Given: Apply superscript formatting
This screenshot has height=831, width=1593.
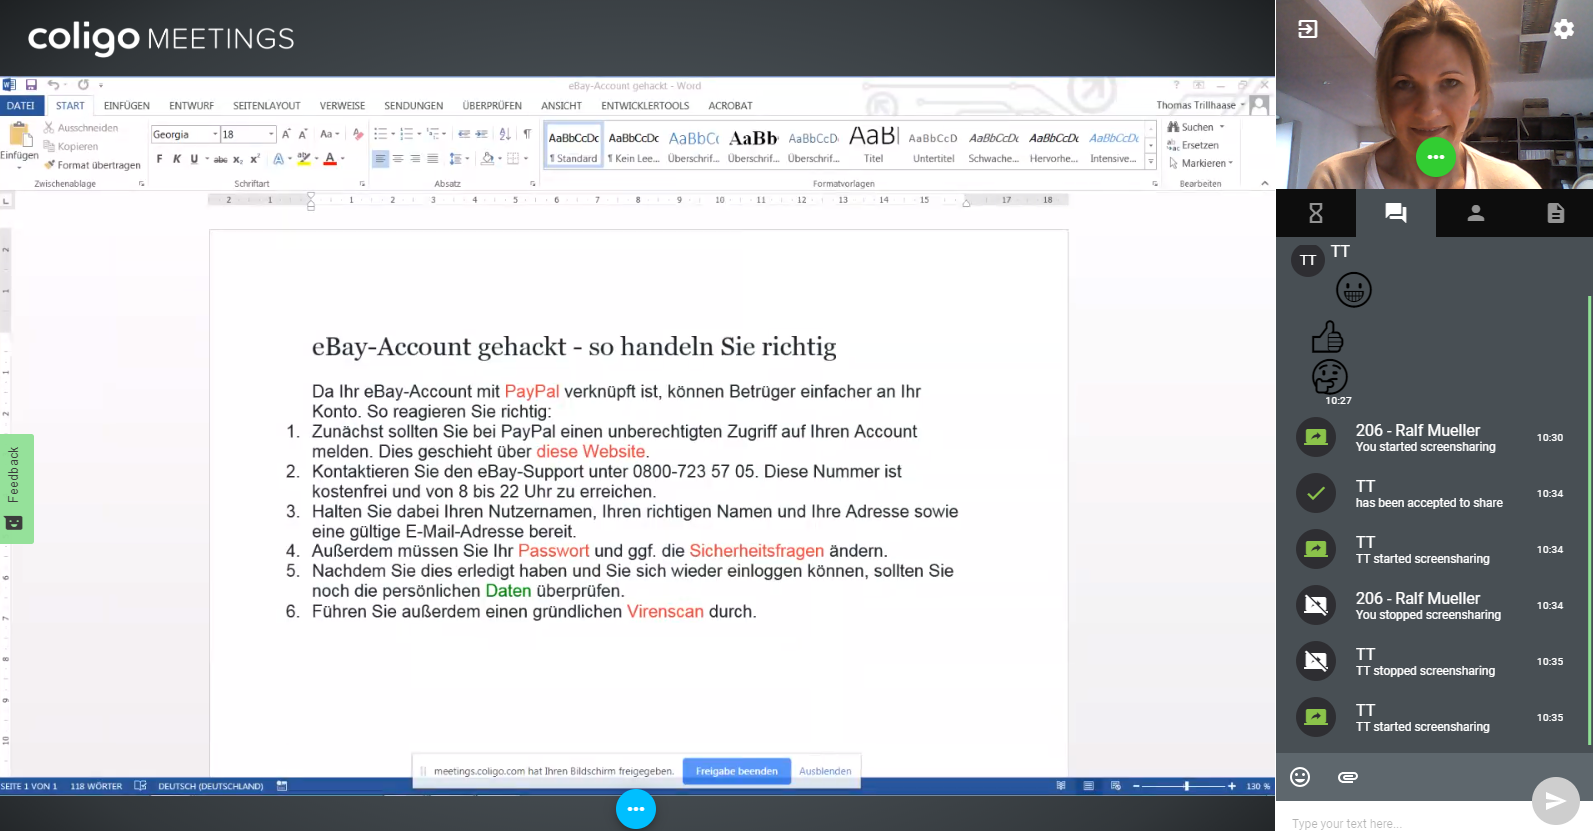Looking at the screenshot, I should [255, 159].
